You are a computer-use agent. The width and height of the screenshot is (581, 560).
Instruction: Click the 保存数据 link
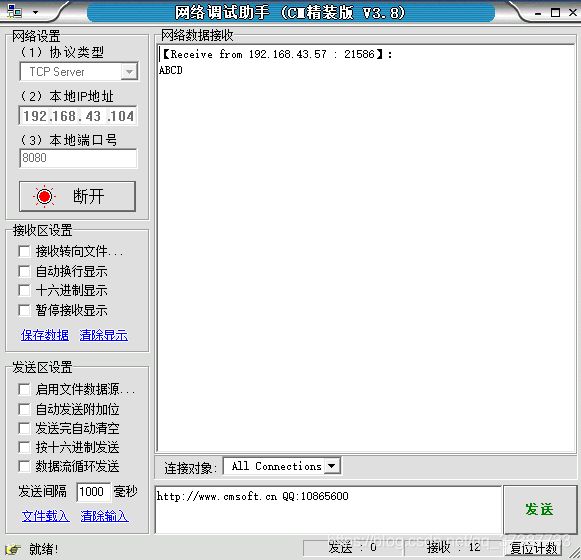pyautogui.click(x=45, y=335)
